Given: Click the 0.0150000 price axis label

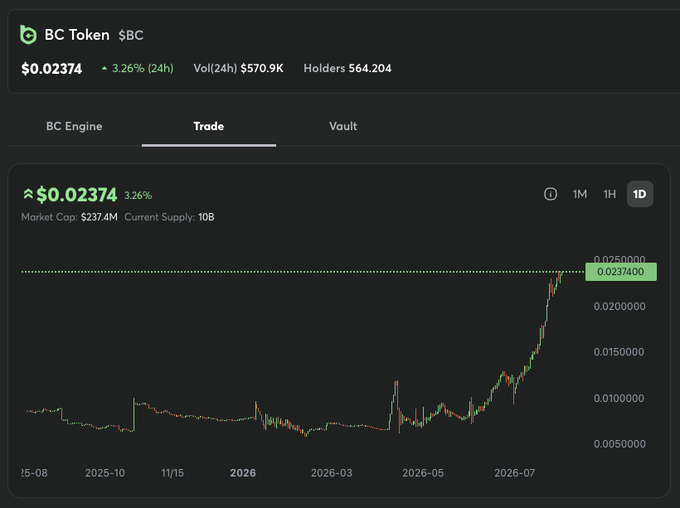Looking at the screenshot, I should pos(619,352).
